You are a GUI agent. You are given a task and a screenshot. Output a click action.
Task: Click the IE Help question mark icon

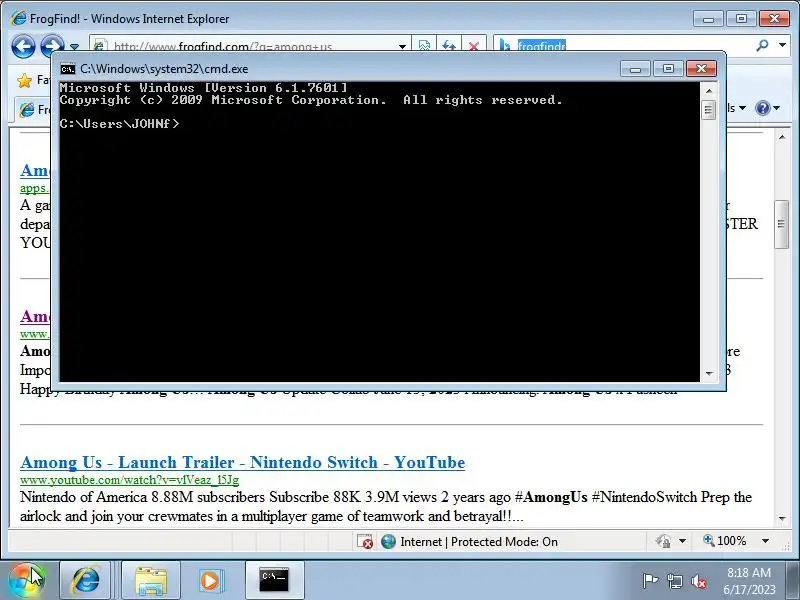[x=763, y=108]
